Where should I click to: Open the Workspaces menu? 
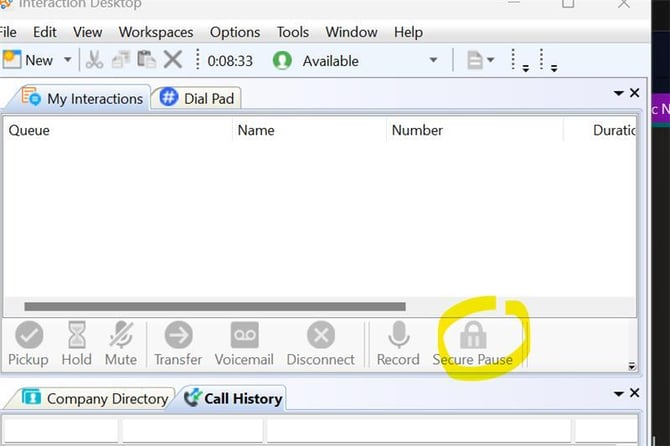pos(156,32)
